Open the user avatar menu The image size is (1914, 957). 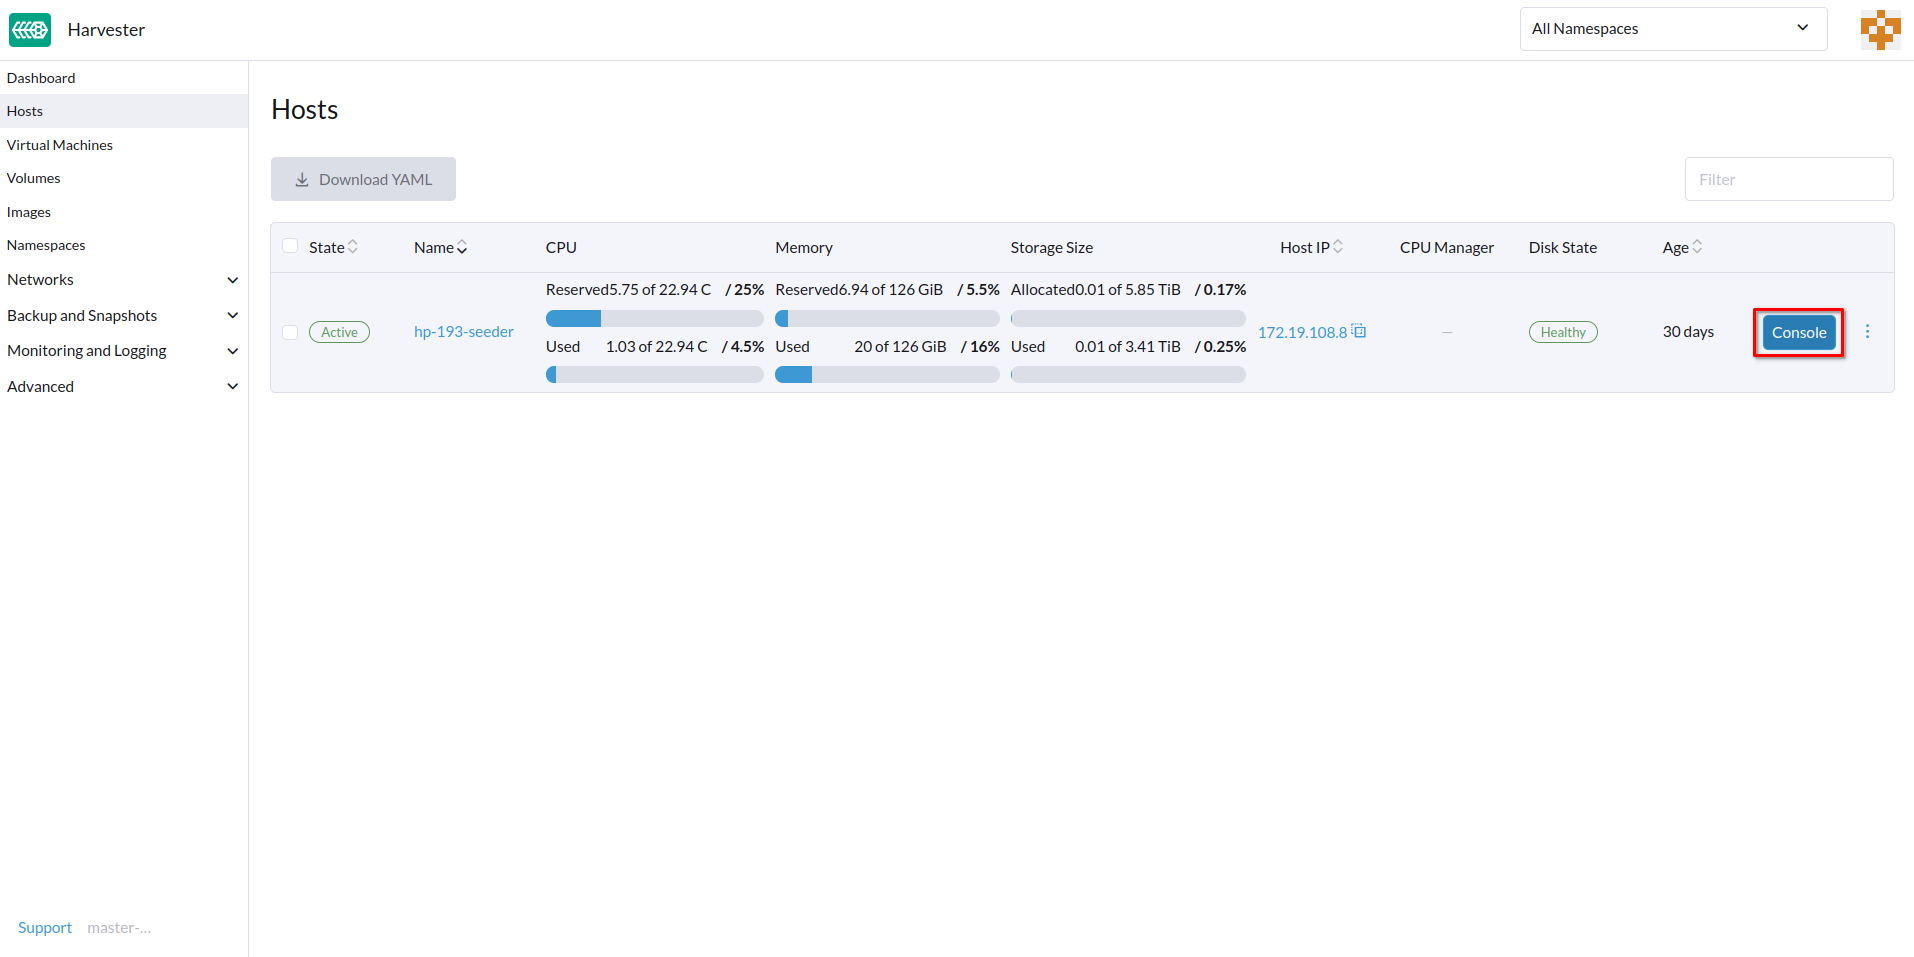[x=1880, y=30]
